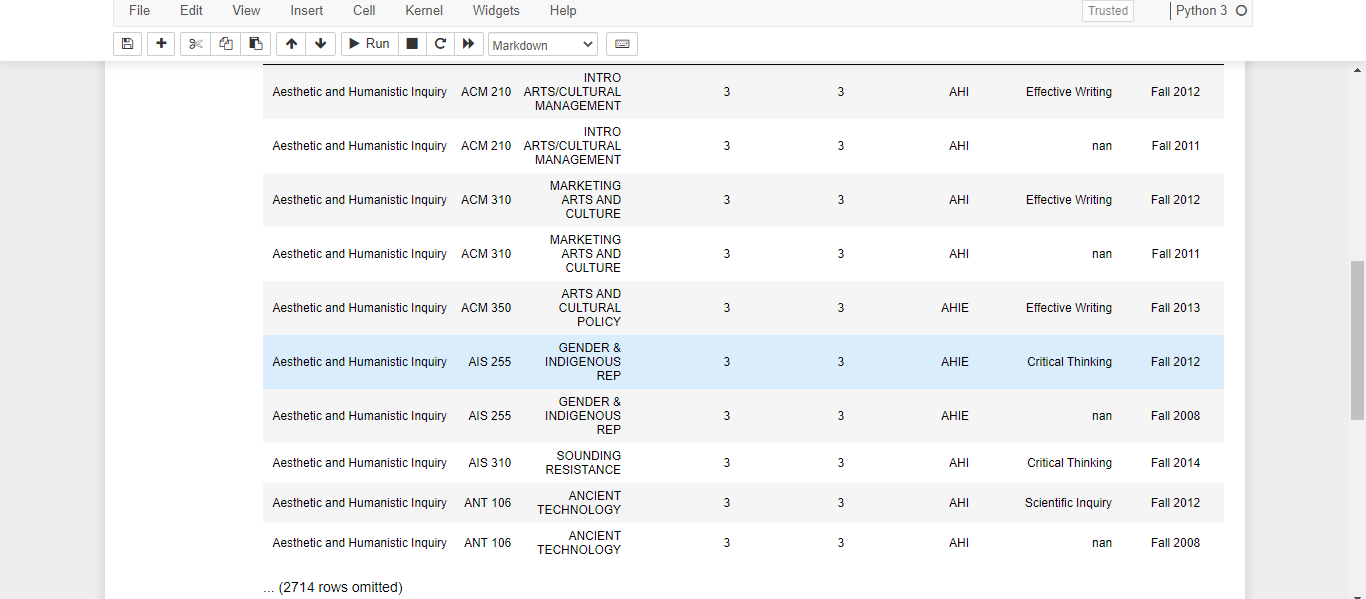
Task: Open the cell type dropdown showing Markdown
Action: 542,44
